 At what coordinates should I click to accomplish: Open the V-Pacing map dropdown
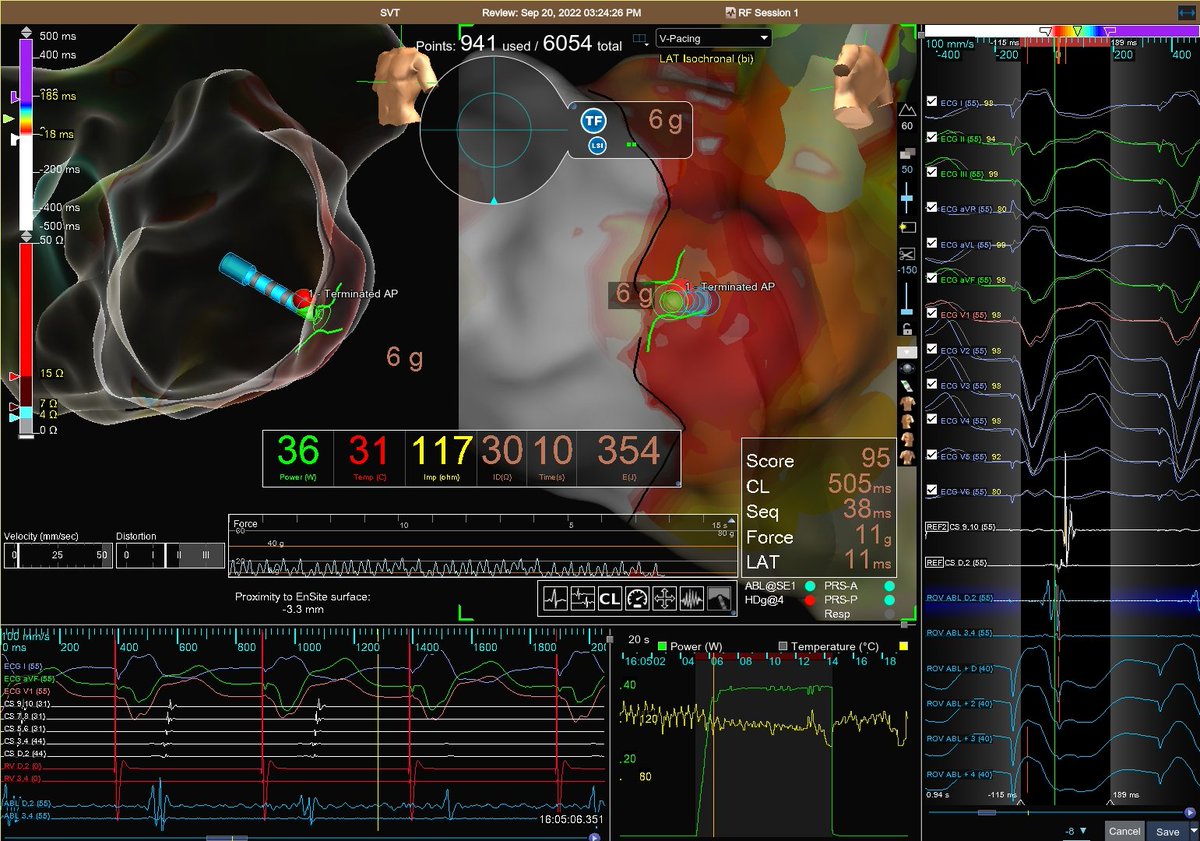[x=712, y=38]
